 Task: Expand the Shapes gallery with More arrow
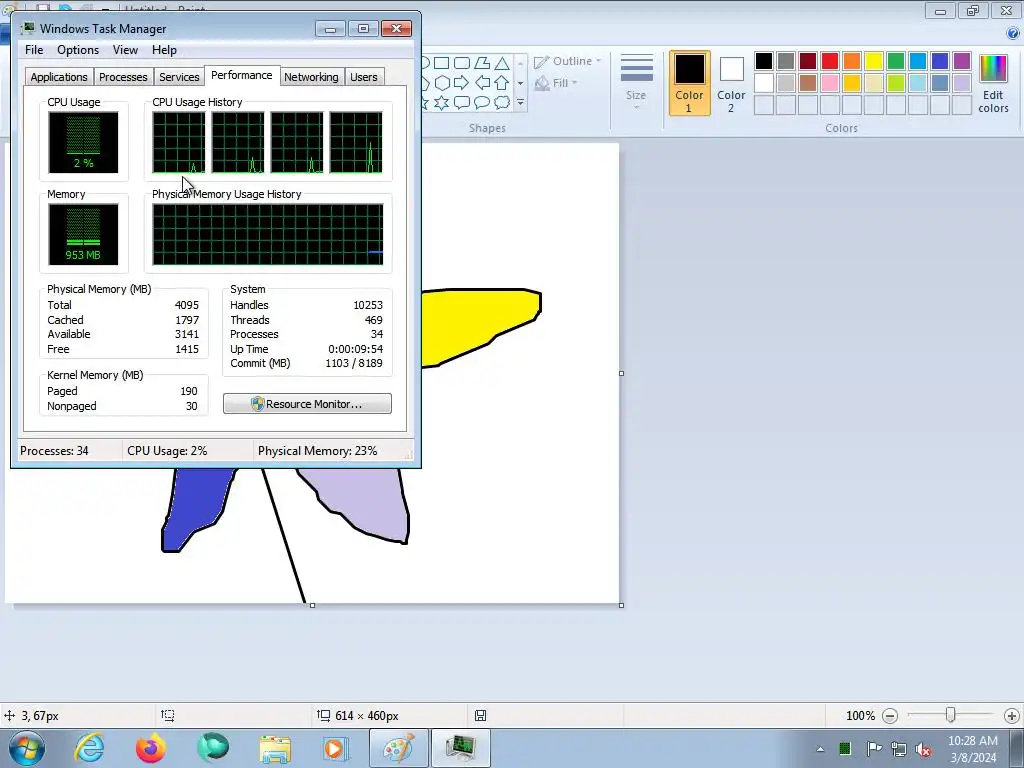pos(520,103)
